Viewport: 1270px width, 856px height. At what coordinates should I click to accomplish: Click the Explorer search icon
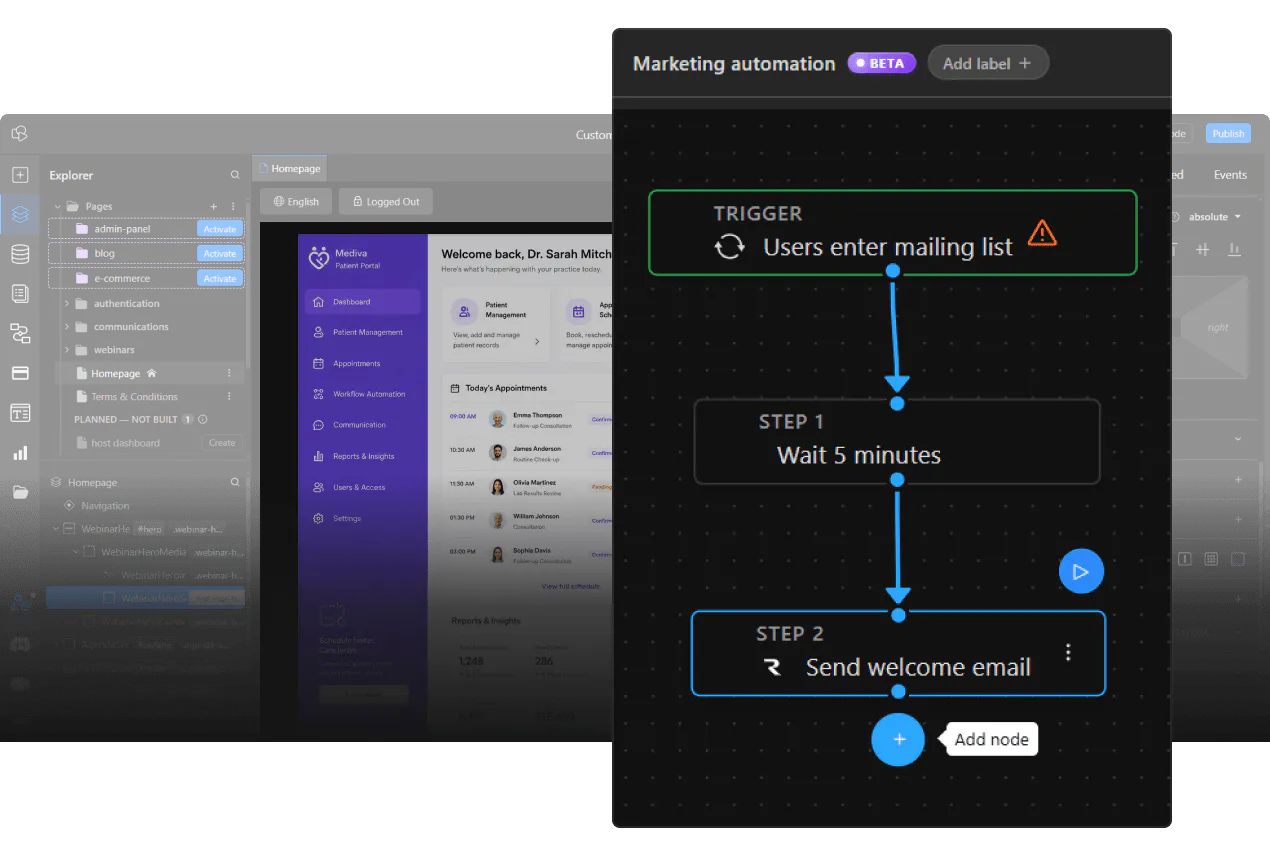coord(235,175)
